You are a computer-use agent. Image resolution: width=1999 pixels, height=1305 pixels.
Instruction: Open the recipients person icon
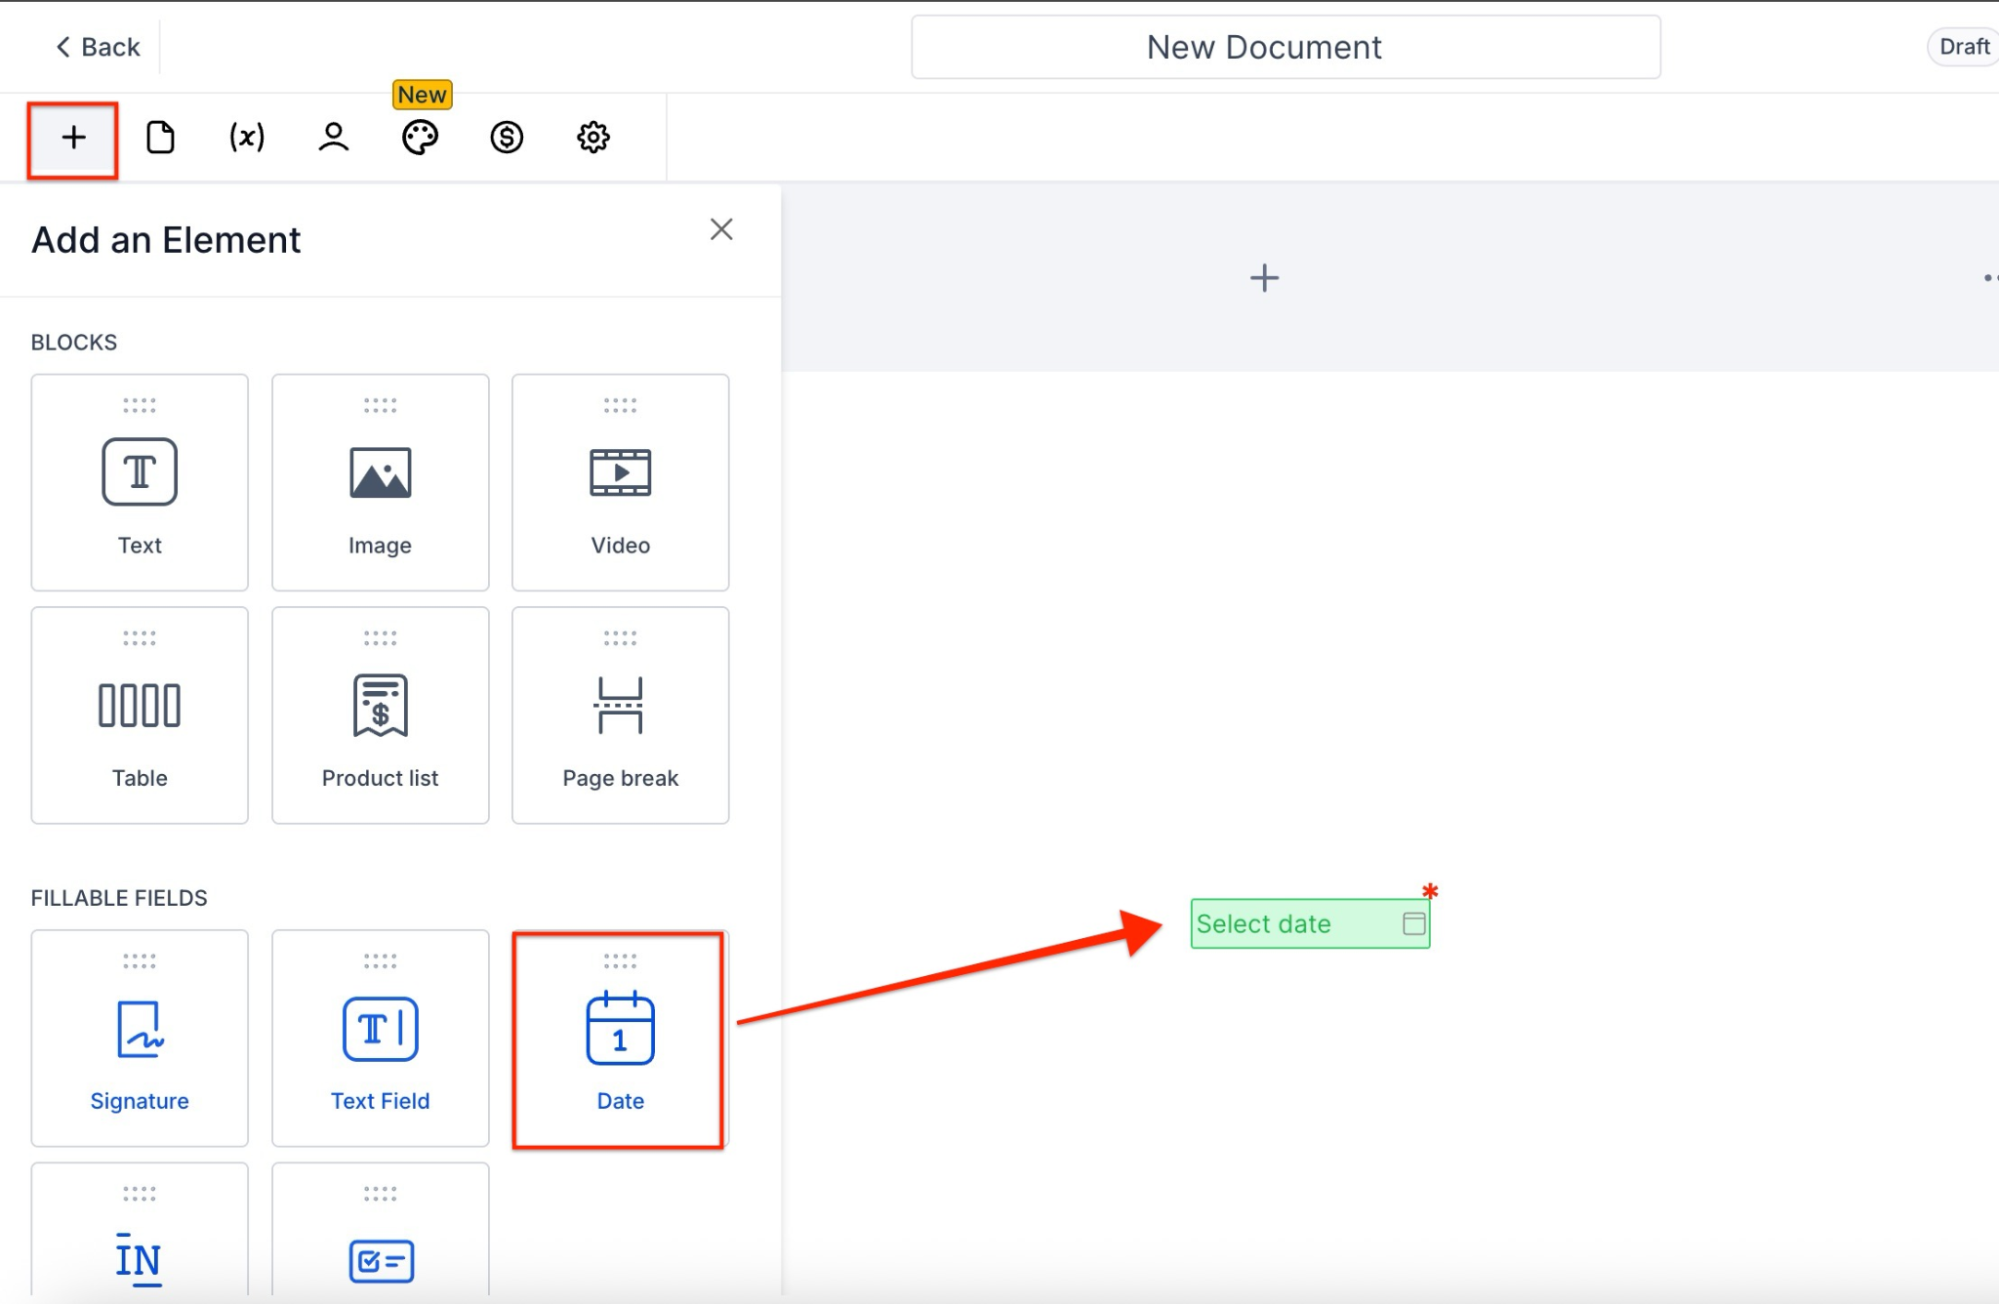(x=333, y=138)
